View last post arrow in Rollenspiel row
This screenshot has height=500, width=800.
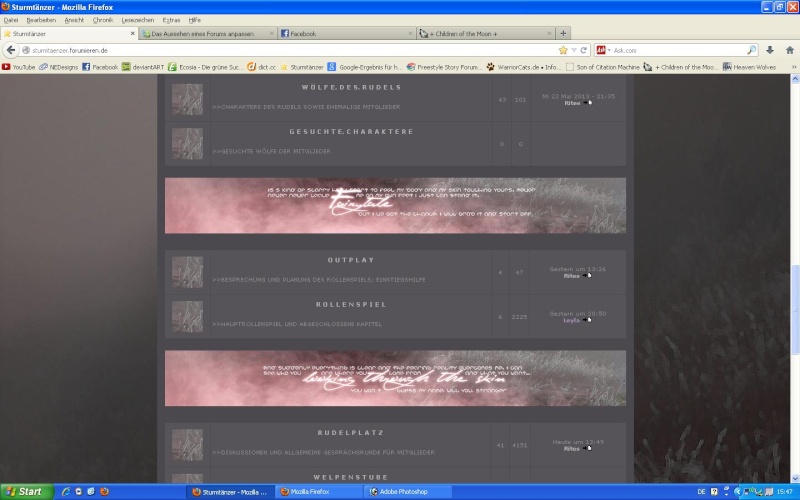coord(587,320)
